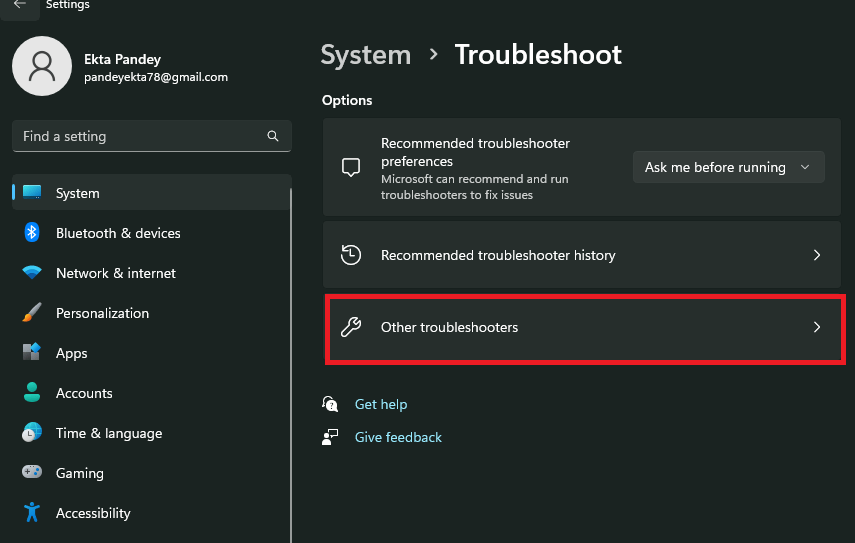Click the Find a setting search box

(x=140, y=136)
